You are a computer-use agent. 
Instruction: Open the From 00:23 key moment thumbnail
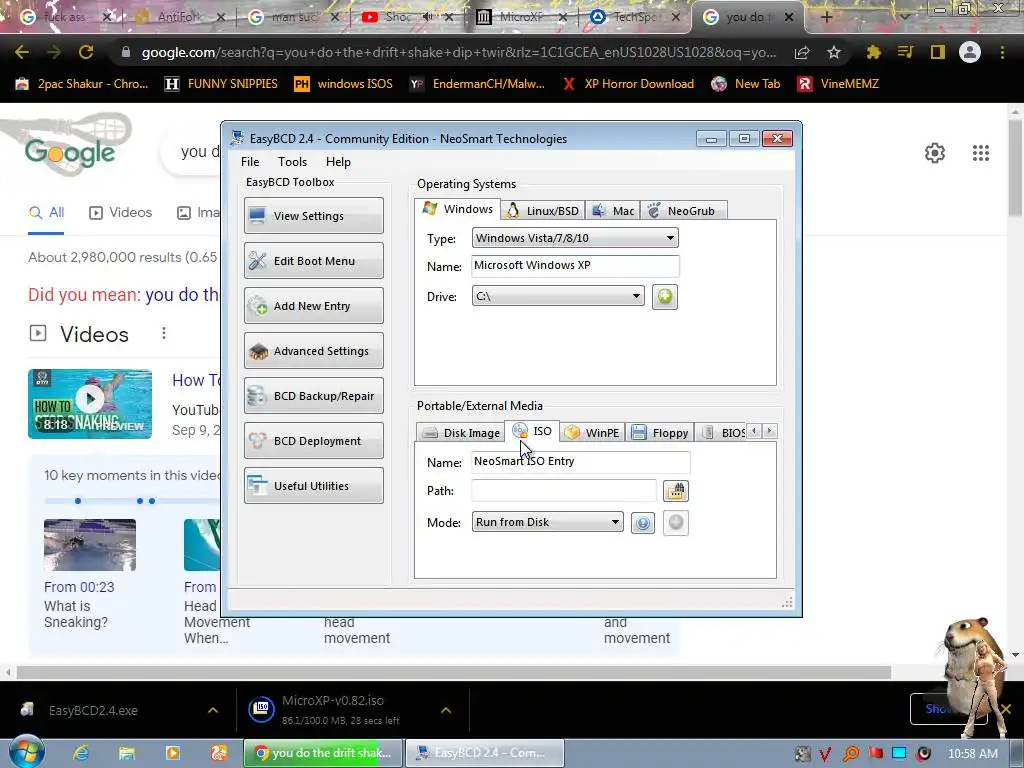[x=90, y=545]
